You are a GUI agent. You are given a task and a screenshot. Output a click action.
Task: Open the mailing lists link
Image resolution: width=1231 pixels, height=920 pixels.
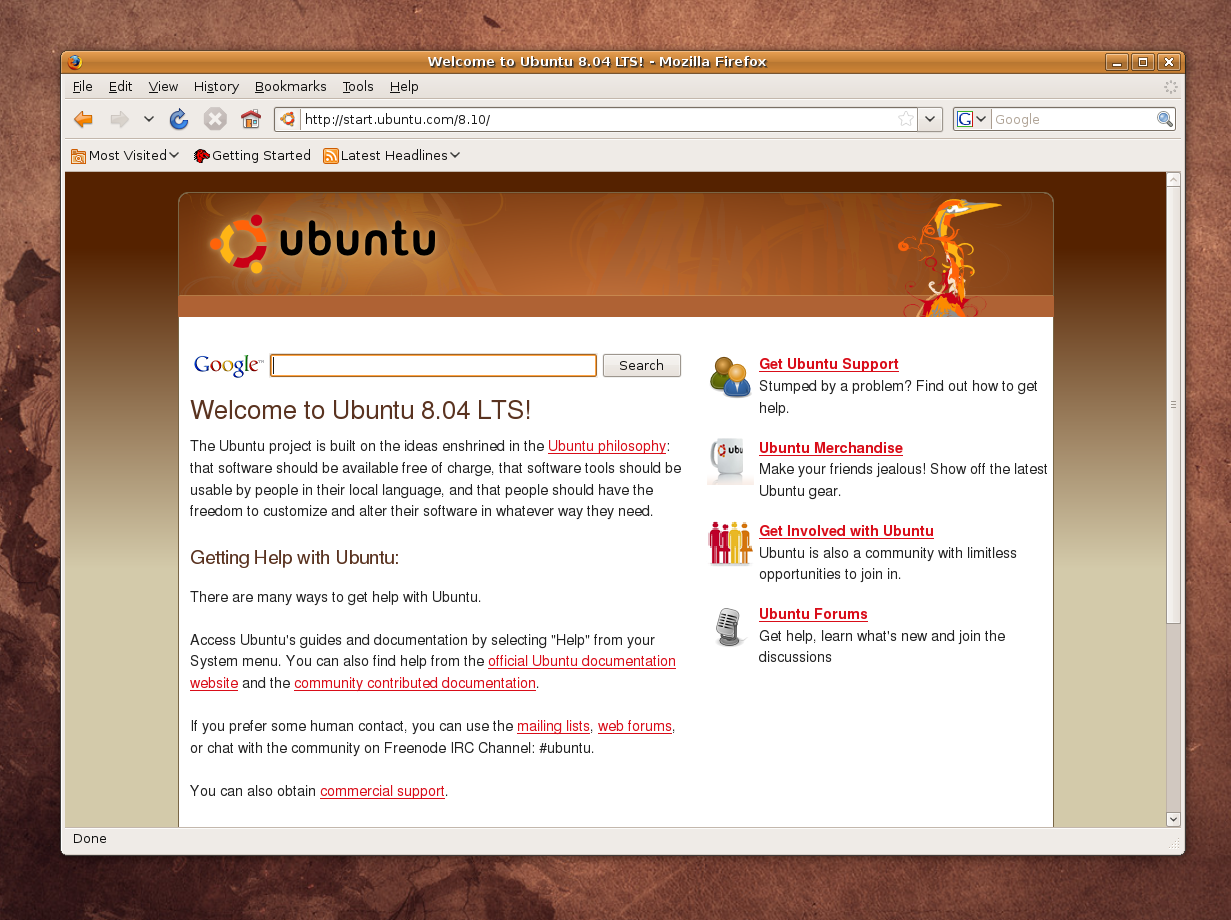click(x=553, y=726)
